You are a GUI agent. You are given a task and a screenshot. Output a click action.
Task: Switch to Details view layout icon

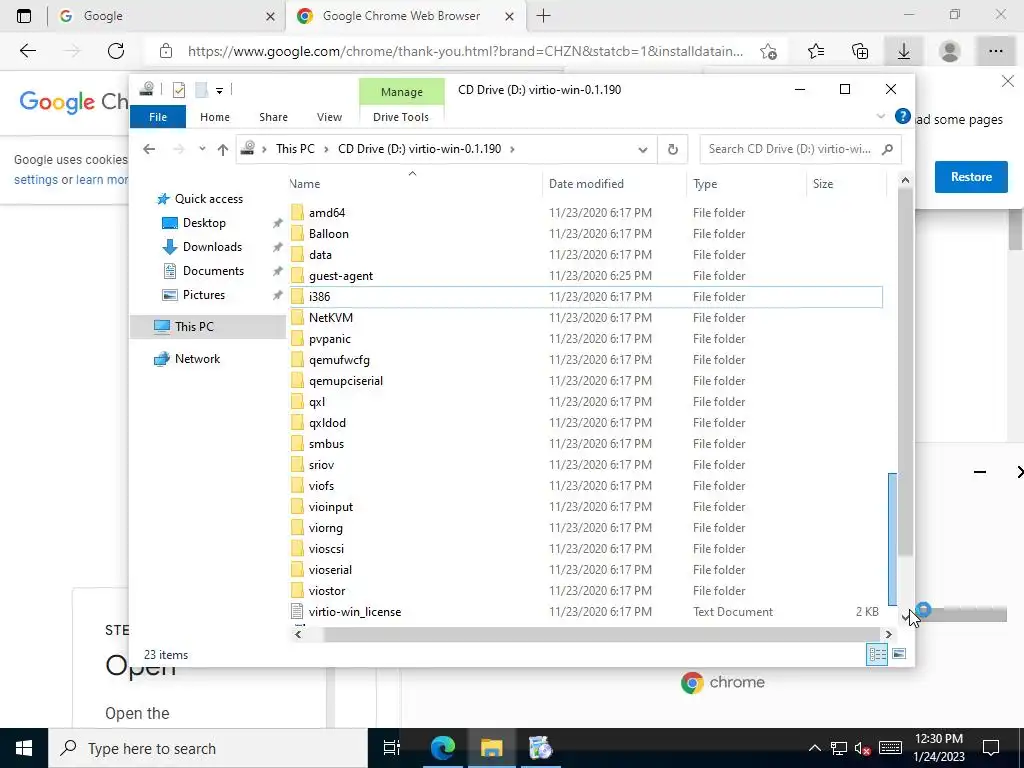[x=877, y=654]
